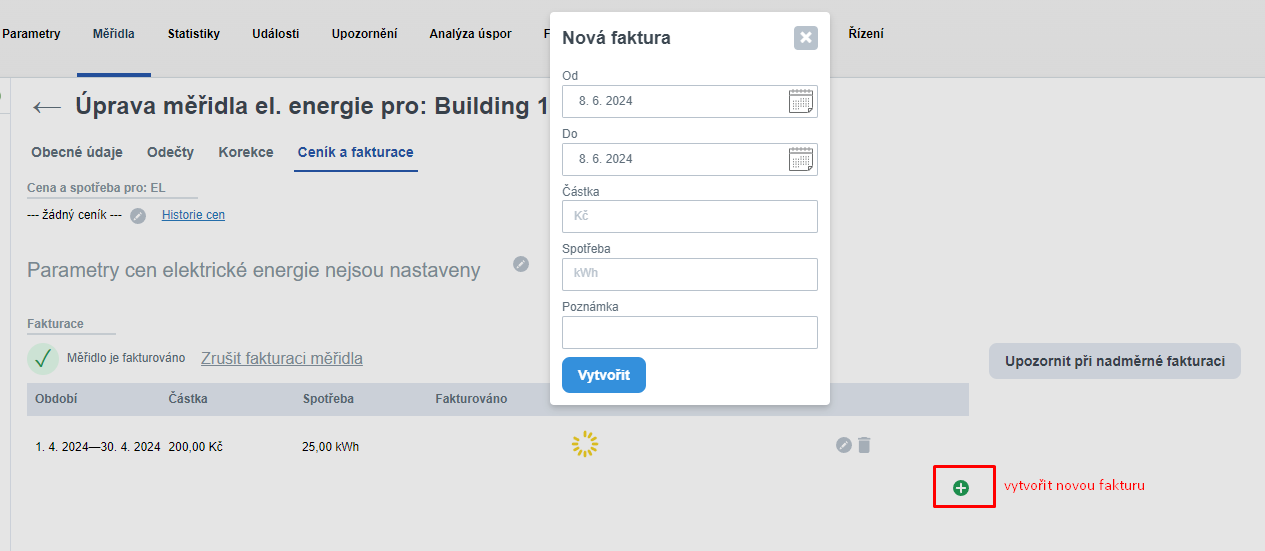Click Zrušit fakturaci měřidla link
The height and width of the screenshot is (551, 1265).
[x=282, y=358]
